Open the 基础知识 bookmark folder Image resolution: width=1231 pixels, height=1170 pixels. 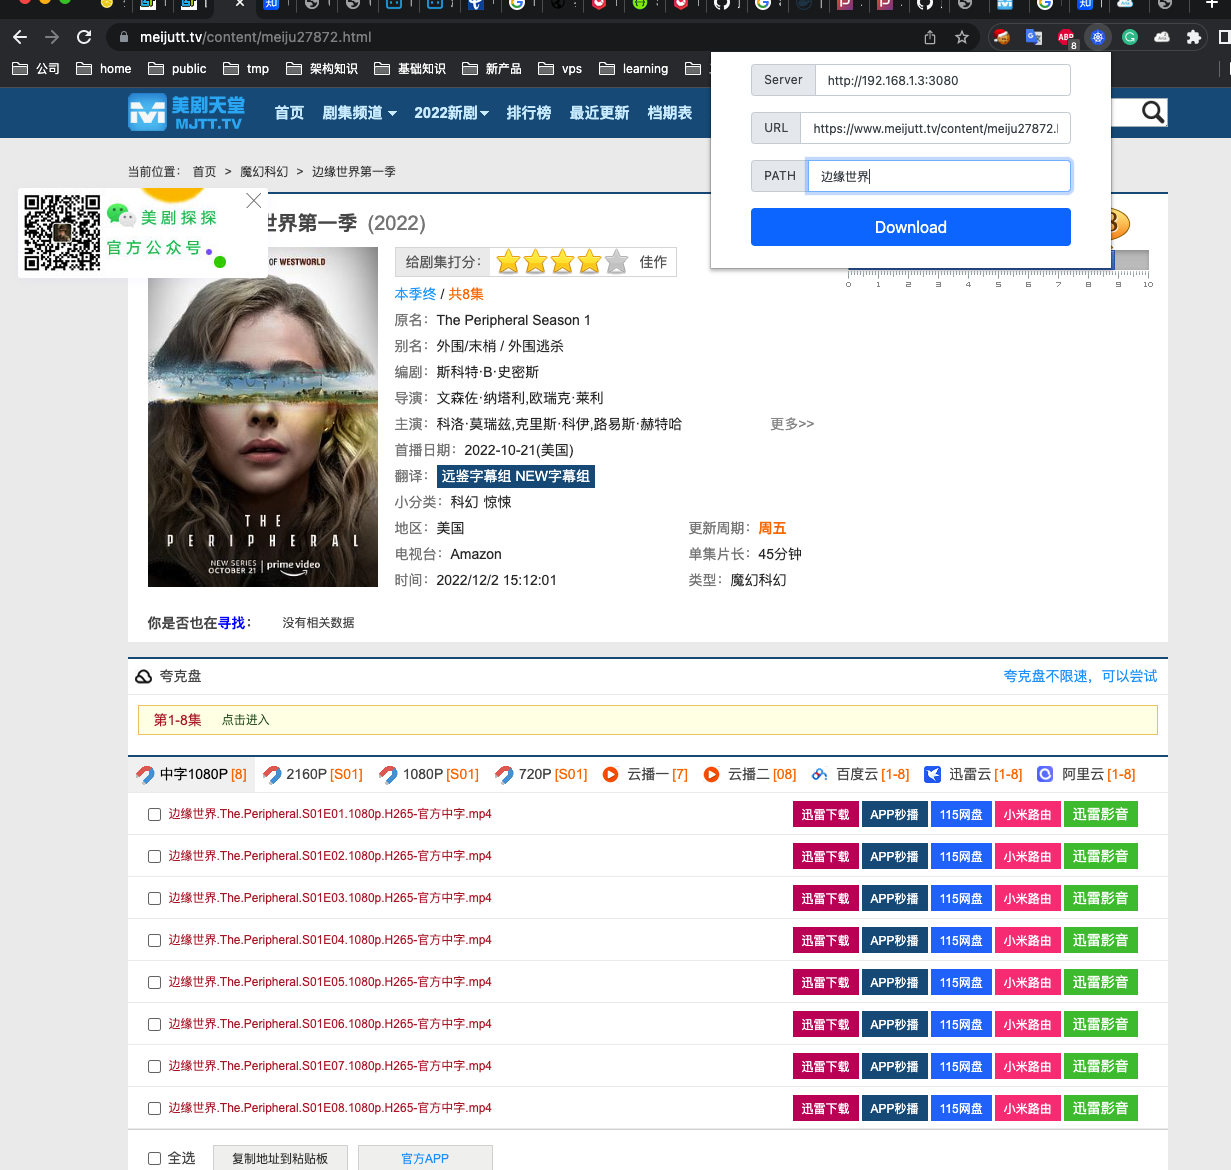[410, 69]
